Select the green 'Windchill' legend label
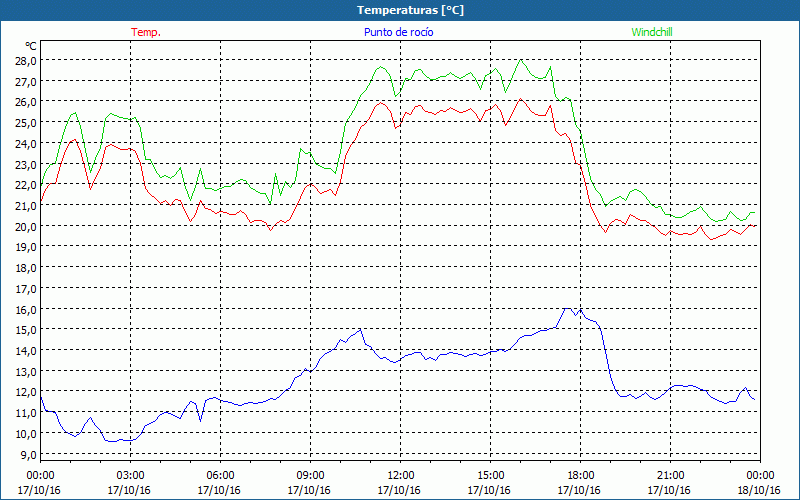Viewport: 800px width, 500px height. (652, 32)
